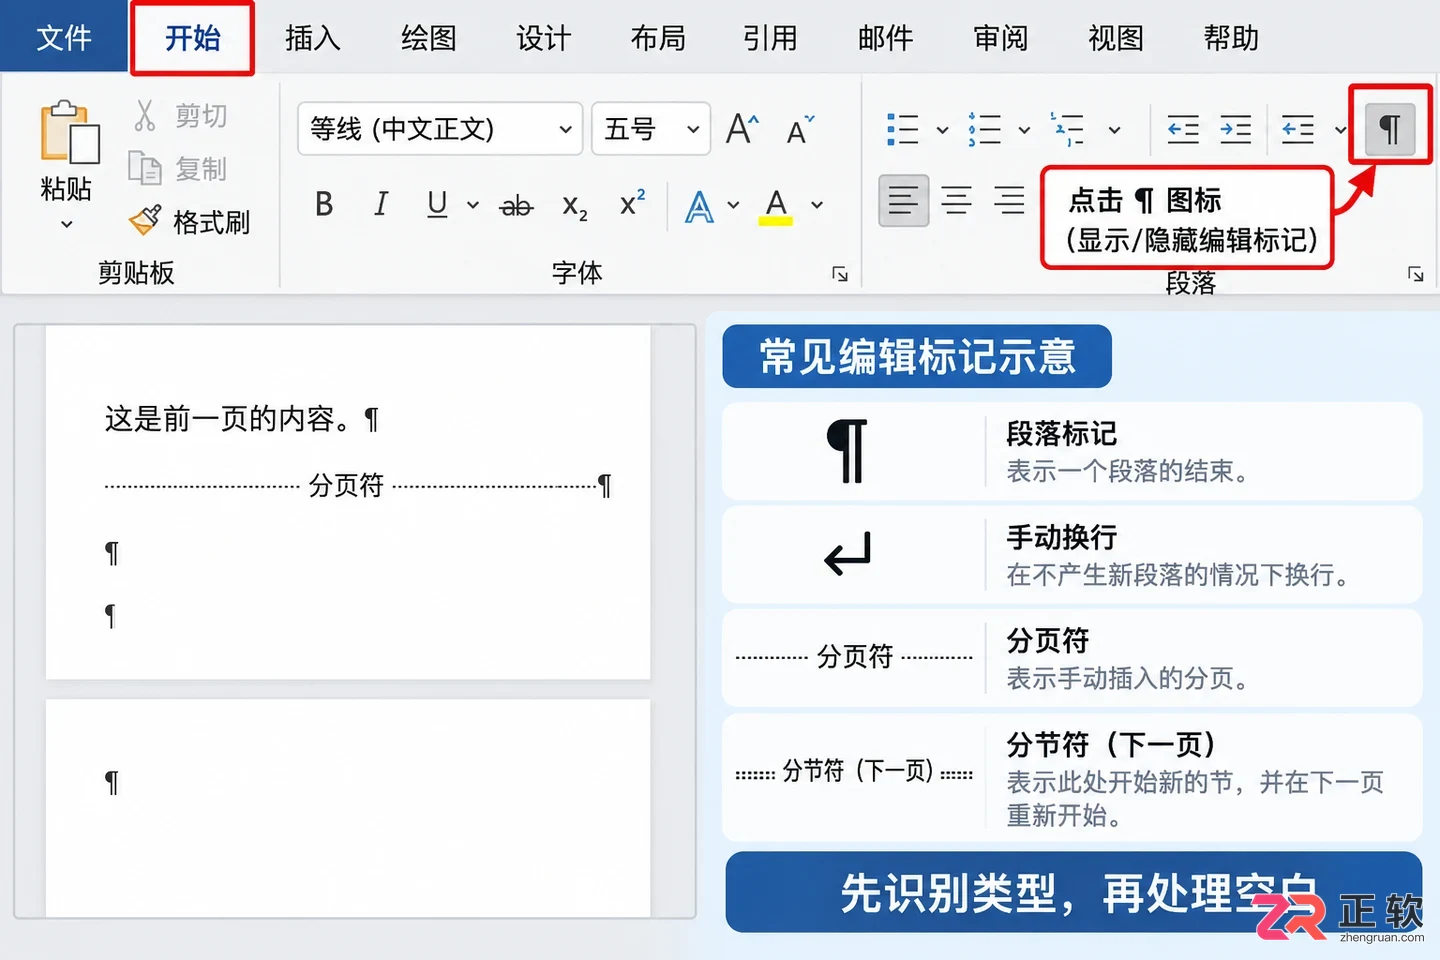The image size is (1440, 960).
Task: Click the 常见编辑标记示意 title banner
Action: [917, 356]
